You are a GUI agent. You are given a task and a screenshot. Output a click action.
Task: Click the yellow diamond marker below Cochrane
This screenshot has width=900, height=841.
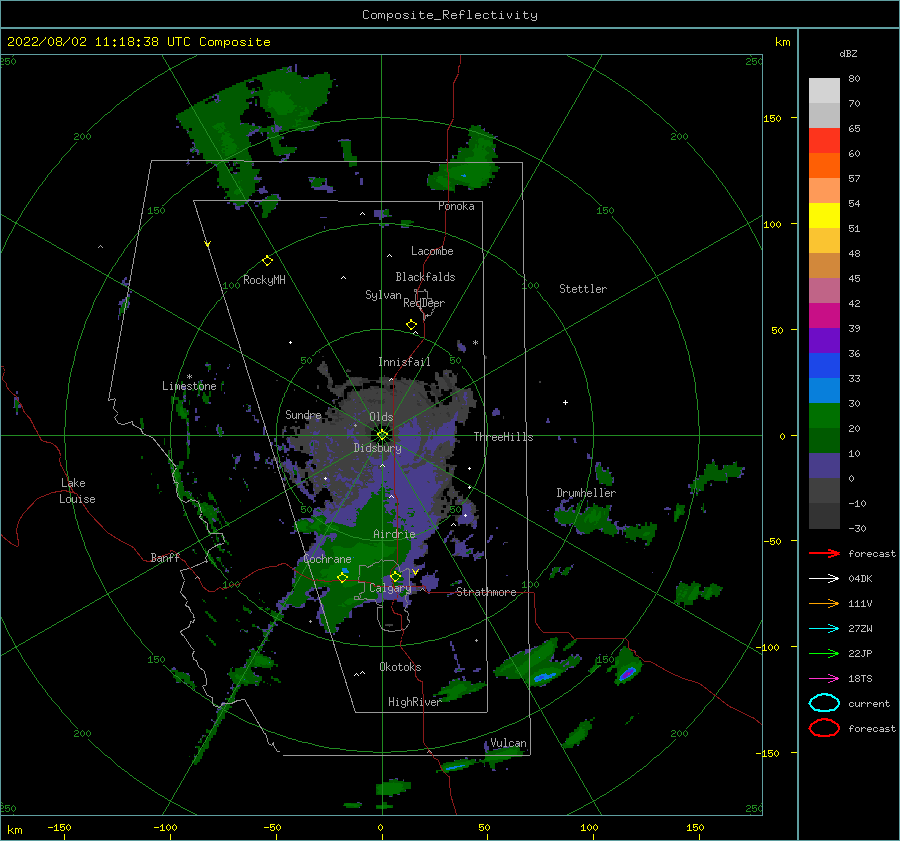(x=343, y=578)
